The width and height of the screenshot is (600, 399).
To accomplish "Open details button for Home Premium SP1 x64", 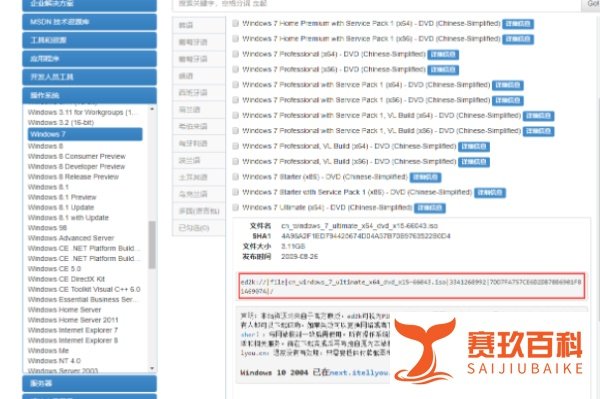I will click(x=518, y=24).
